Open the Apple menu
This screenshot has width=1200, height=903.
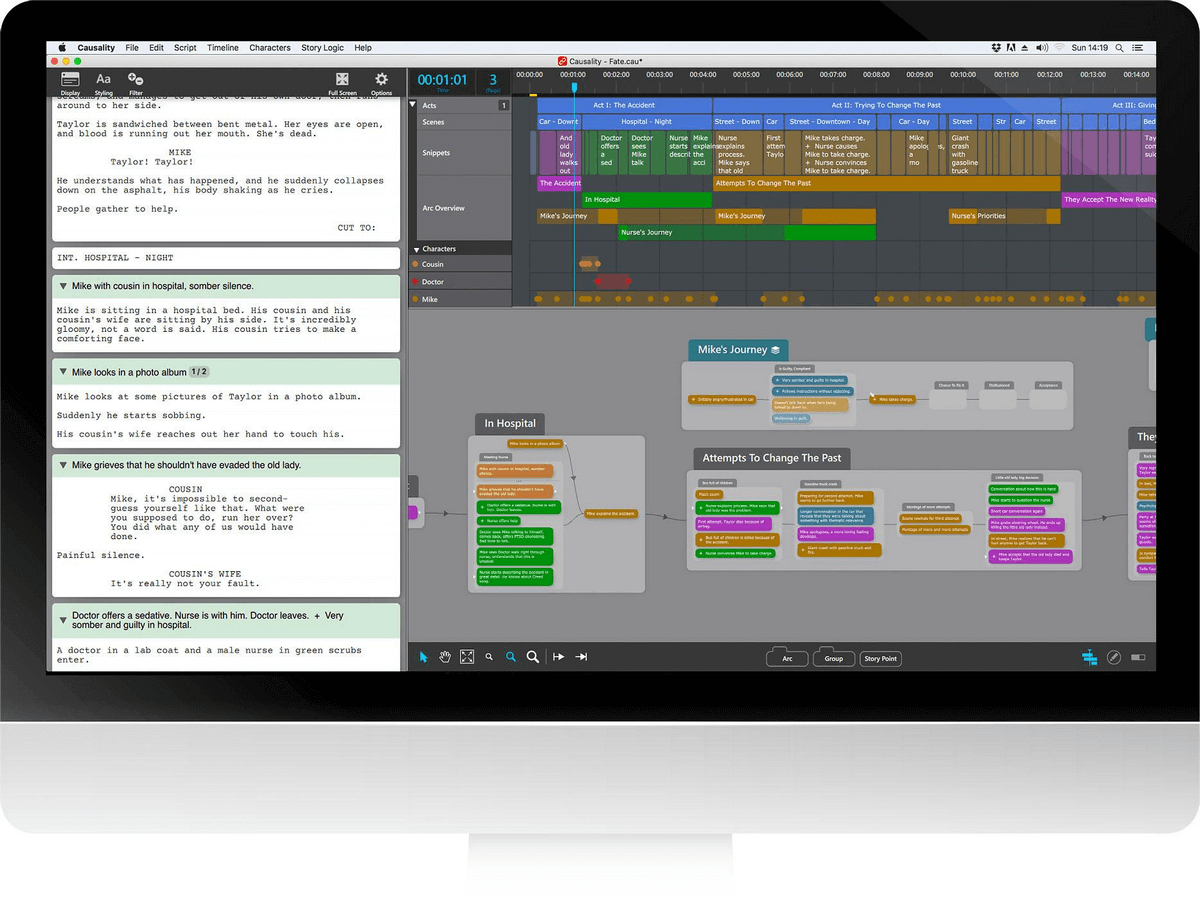tap(62, 48)
